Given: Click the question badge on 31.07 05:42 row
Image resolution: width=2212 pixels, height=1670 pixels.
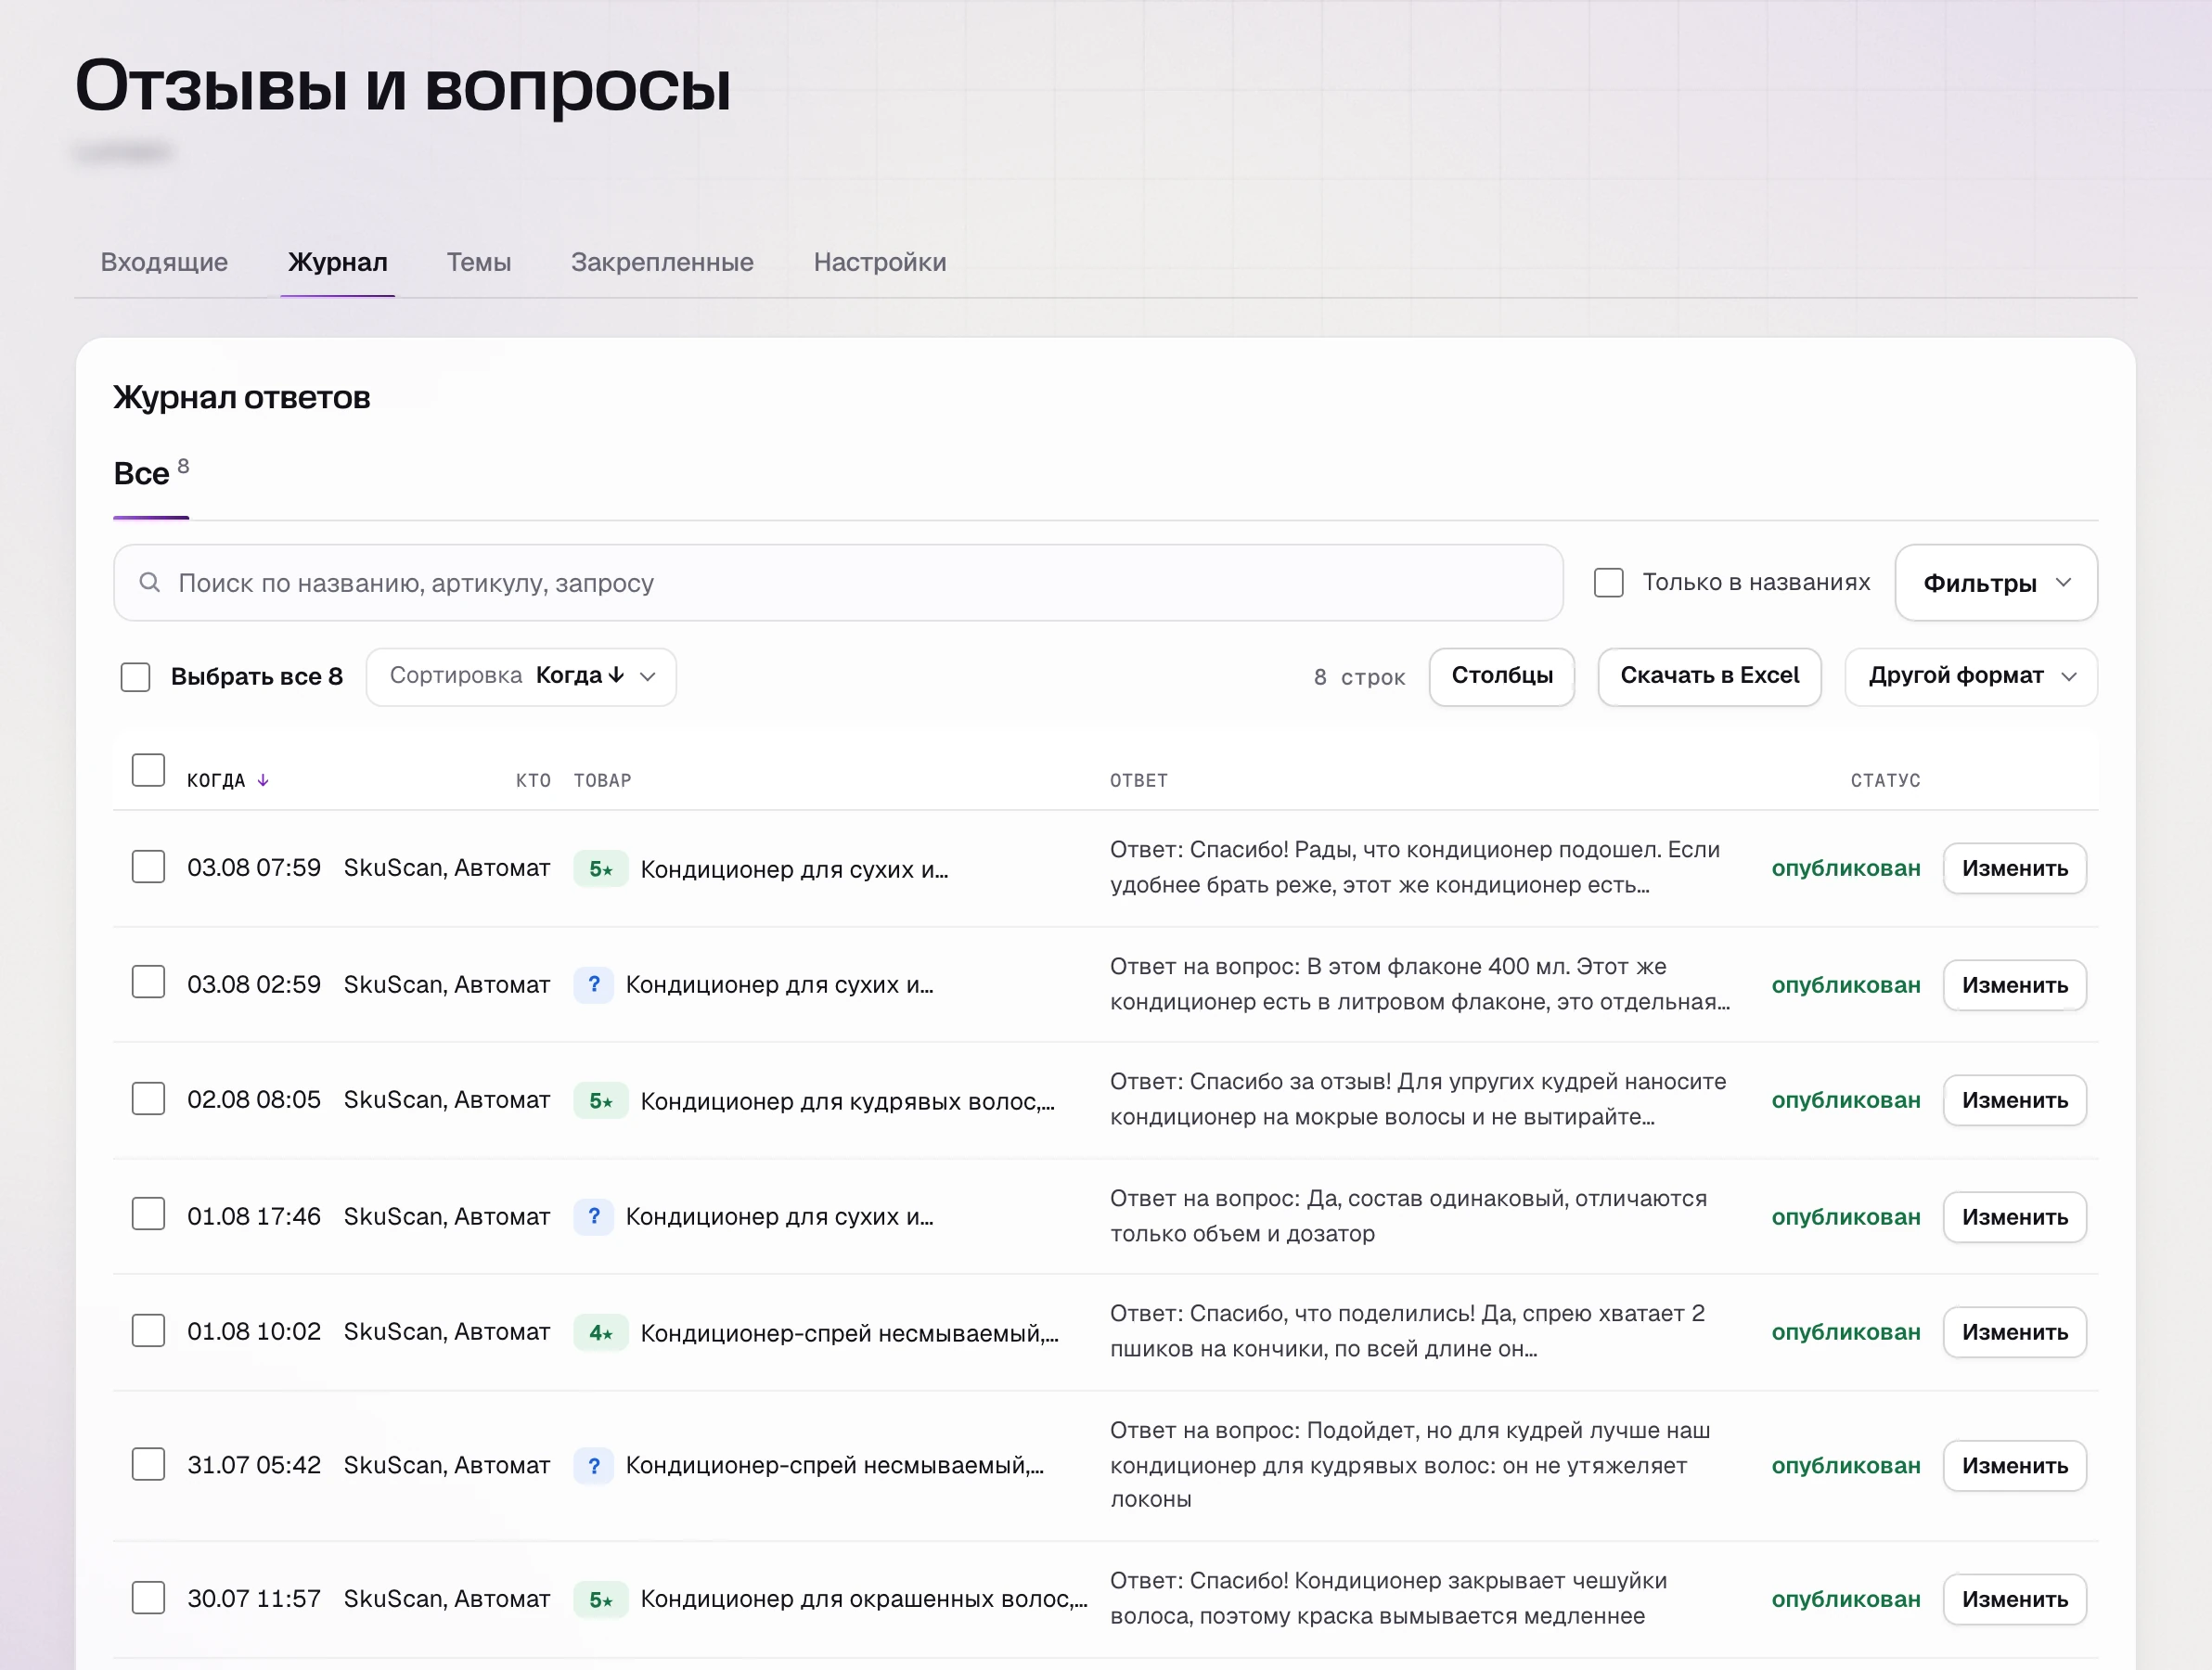Looking at the screenshot, I should point(593,1465).
